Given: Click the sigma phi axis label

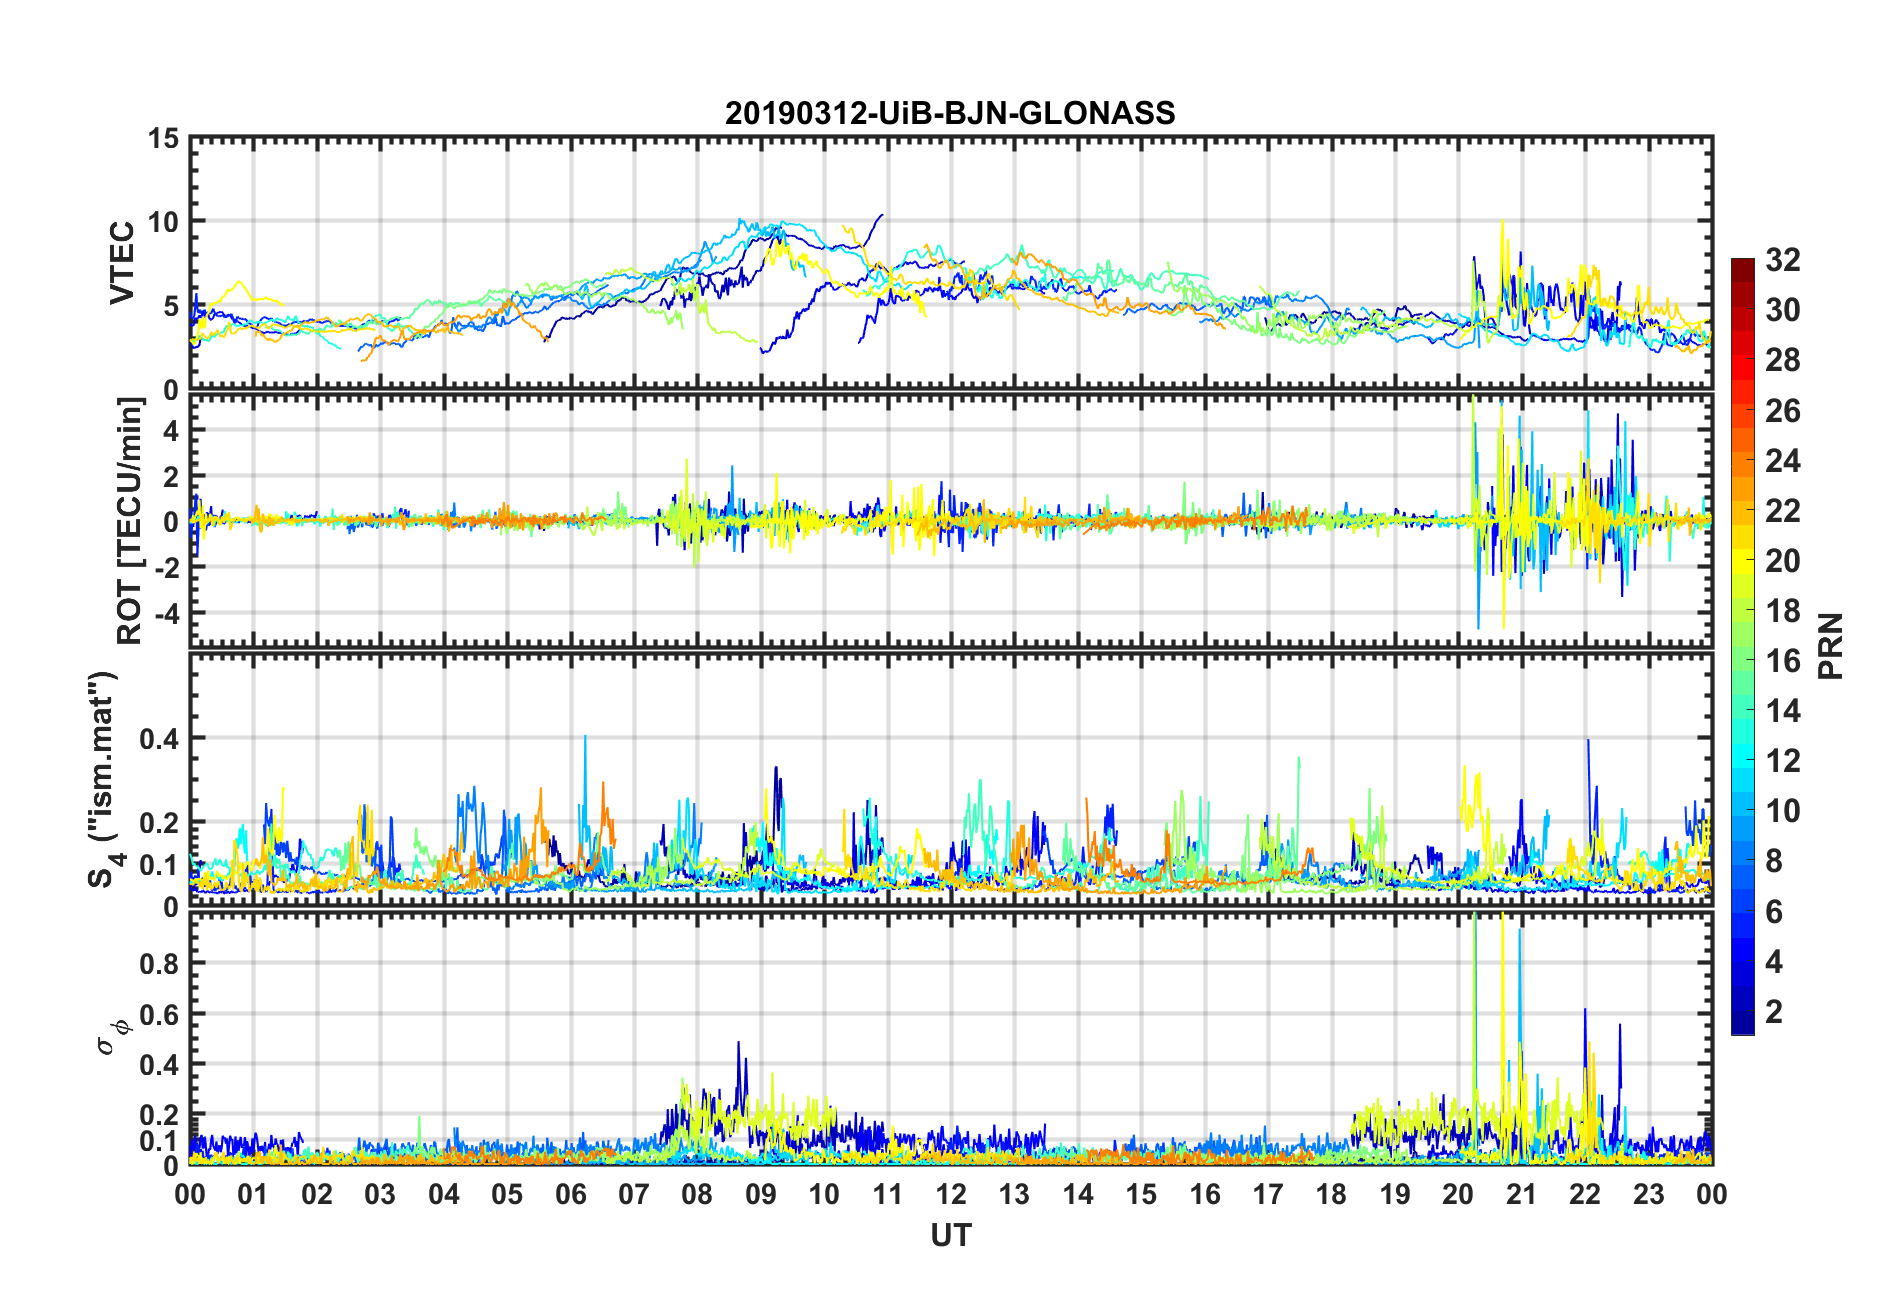Looking at the screenshot, I should click(113, 1036).
